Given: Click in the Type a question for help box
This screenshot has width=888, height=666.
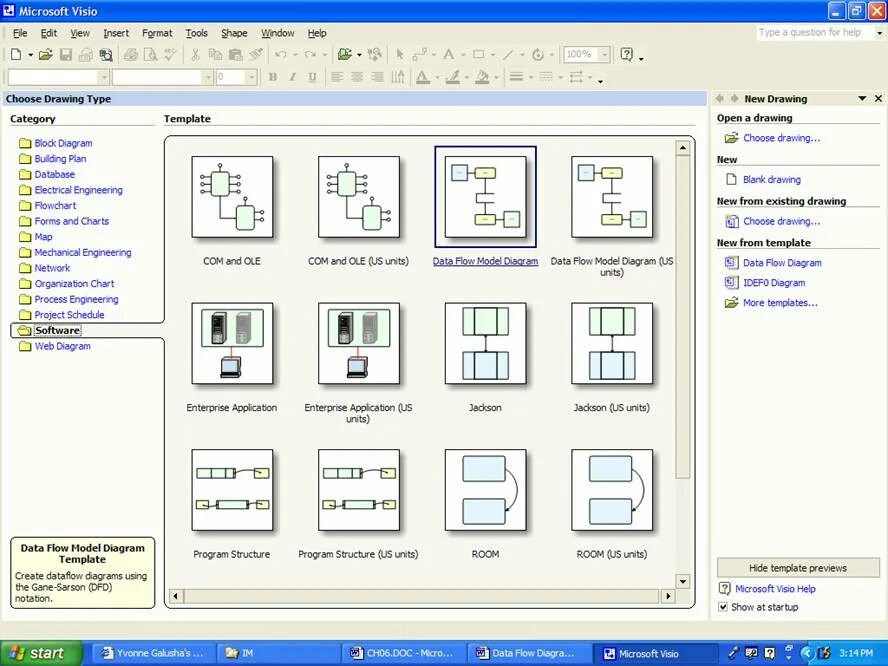Looking at the screenshot, I should (x=814, y=33).
